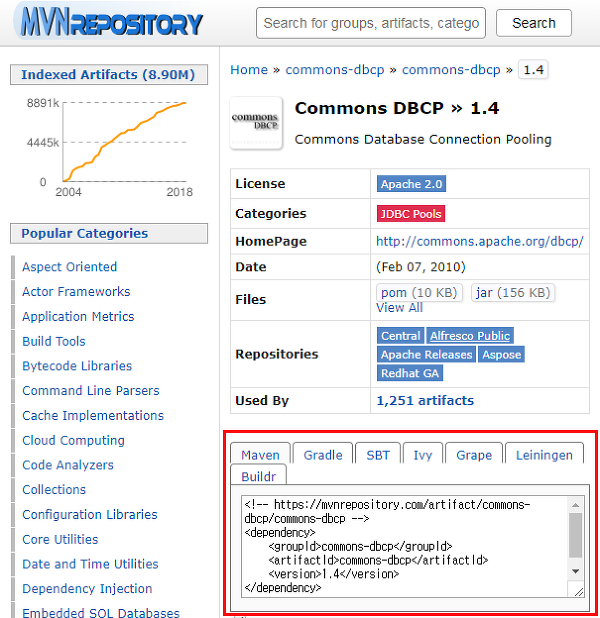Open the Cache Implementations category
This screenshot has height=618, width=600.
pos(93,415)
